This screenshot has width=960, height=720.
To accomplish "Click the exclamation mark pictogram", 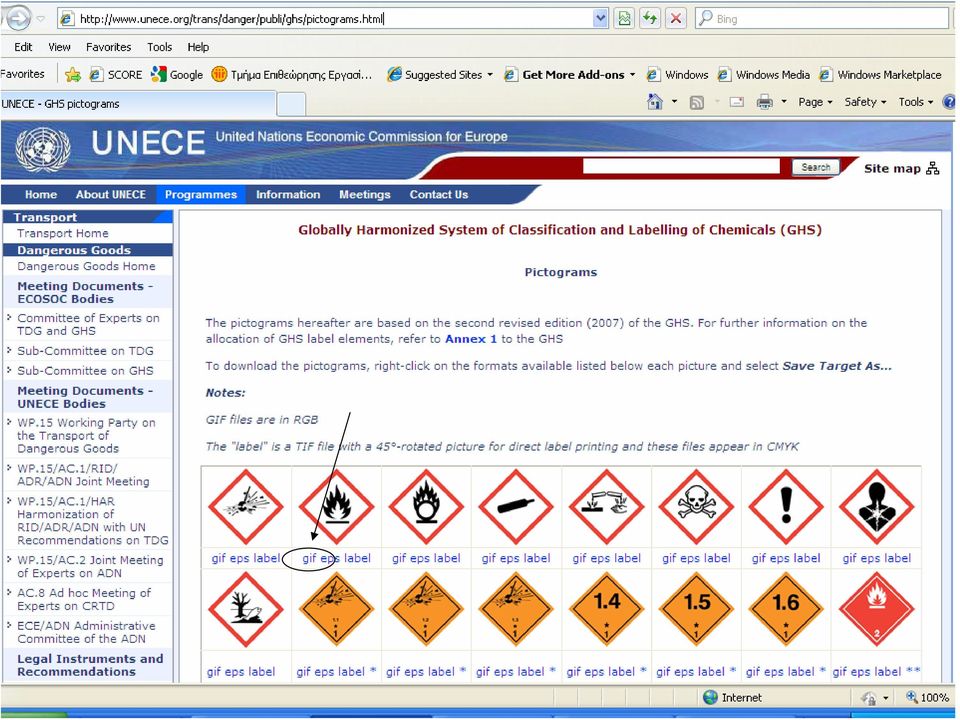I will pyautogui.click(x=786, y=506).
